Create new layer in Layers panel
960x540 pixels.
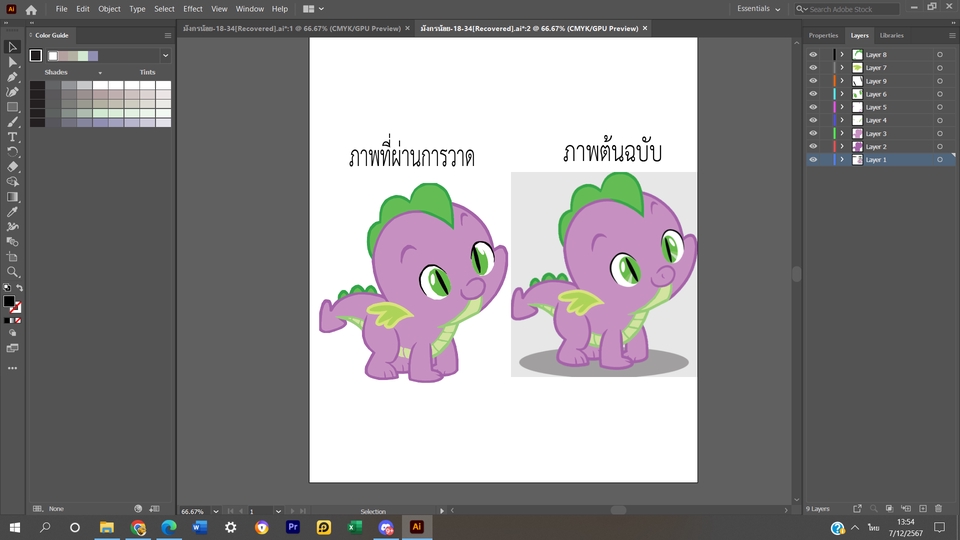tap(923, 509)
